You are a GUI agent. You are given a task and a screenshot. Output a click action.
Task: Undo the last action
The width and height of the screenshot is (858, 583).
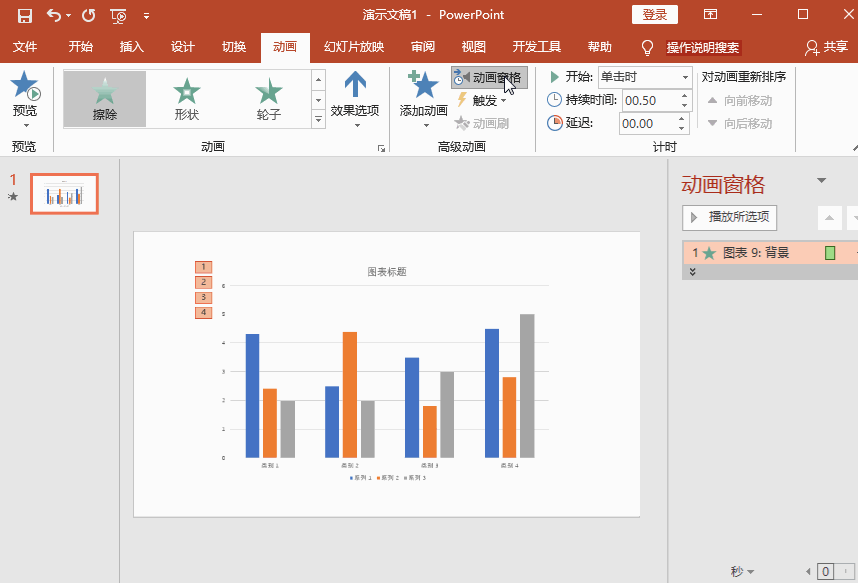(54, 15)
